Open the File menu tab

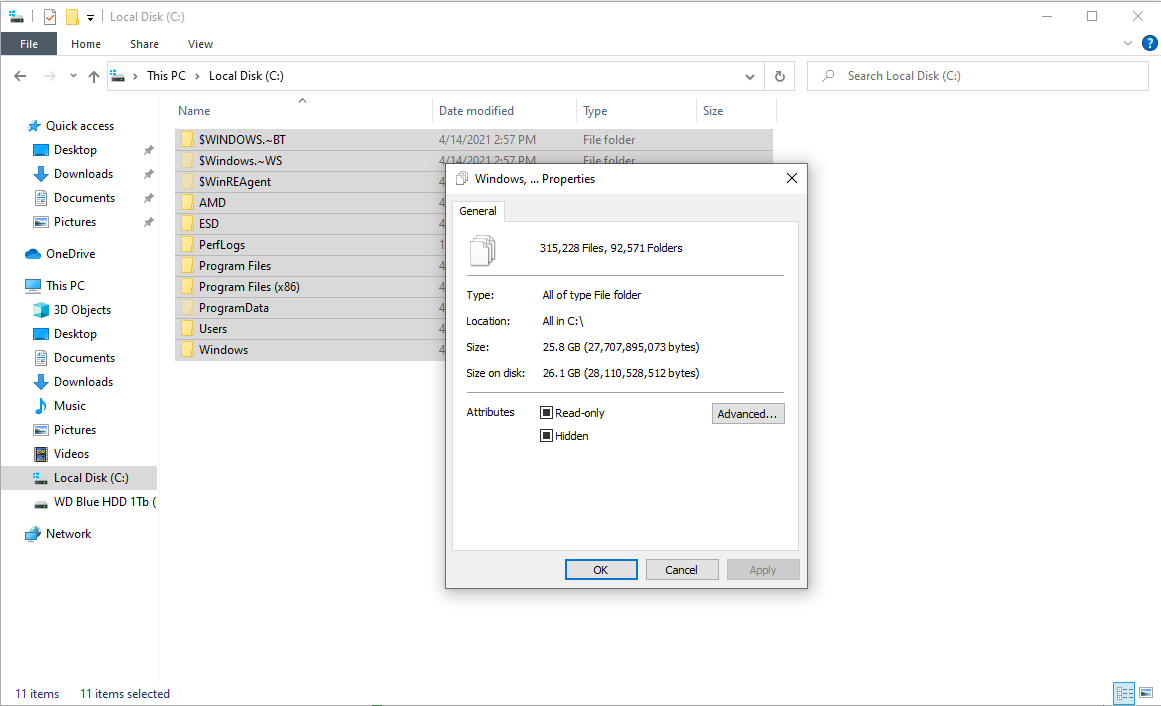pos(29,44)
